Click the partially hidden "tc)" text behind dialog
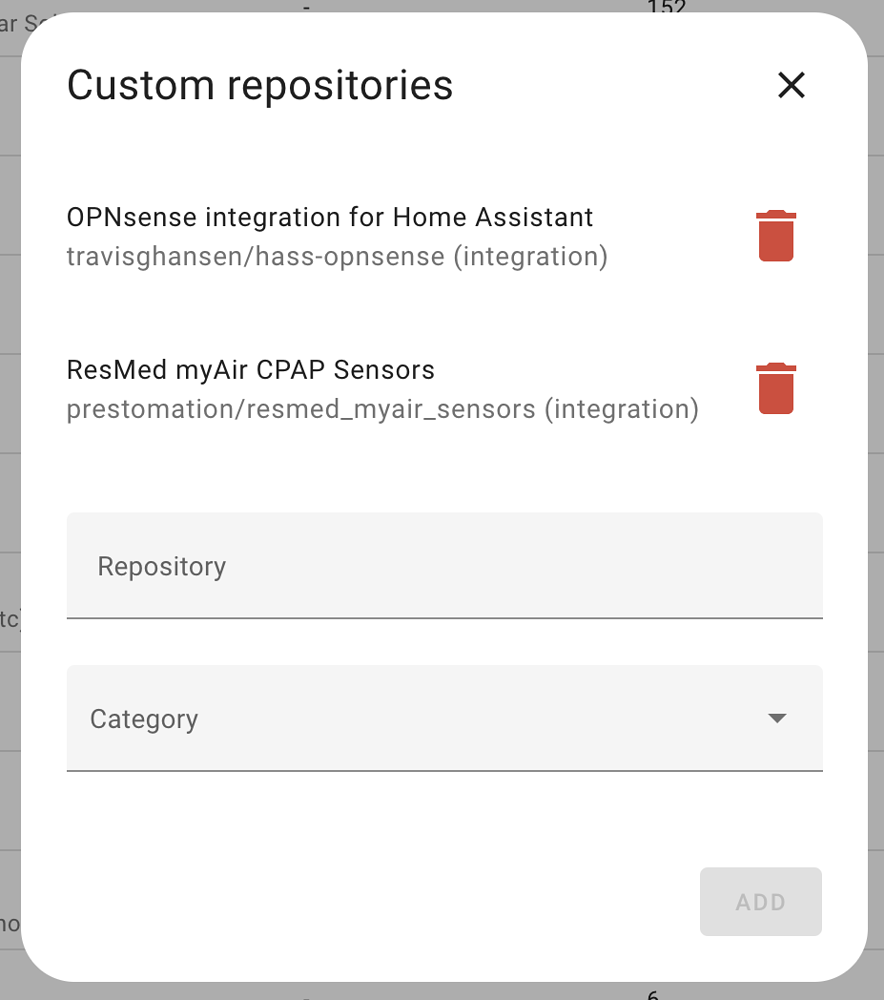Screen dimensions: 884x1000 9,620
